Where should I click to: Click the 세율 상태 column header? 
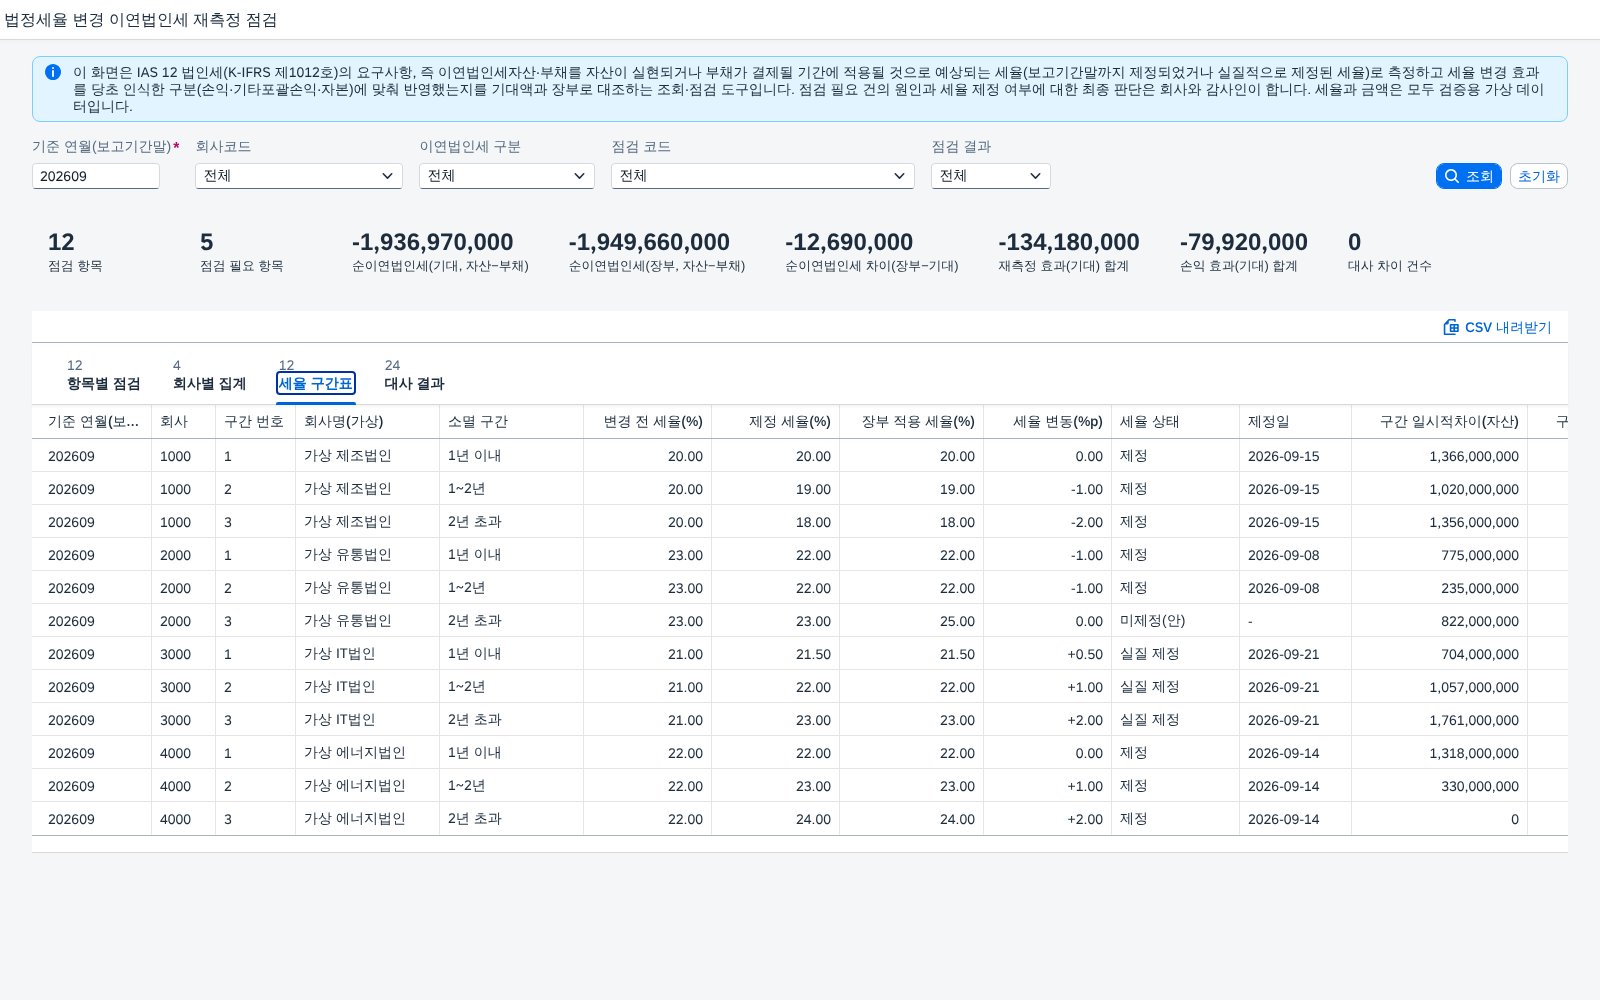click(x=1176, y=422)
